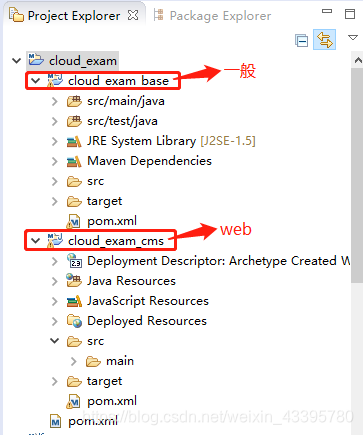Expand the Deployment Descriptor node

[55, 261]
